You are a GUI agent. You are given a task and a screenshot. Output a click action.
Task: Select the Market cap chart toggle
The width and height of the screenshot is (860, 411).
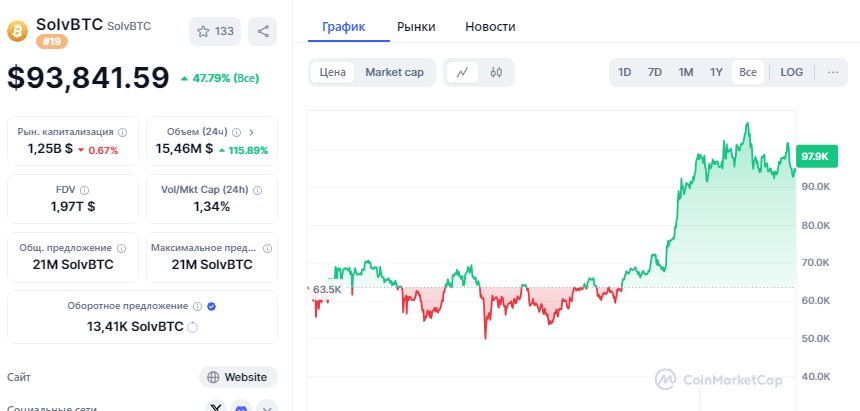click(394, 72)
